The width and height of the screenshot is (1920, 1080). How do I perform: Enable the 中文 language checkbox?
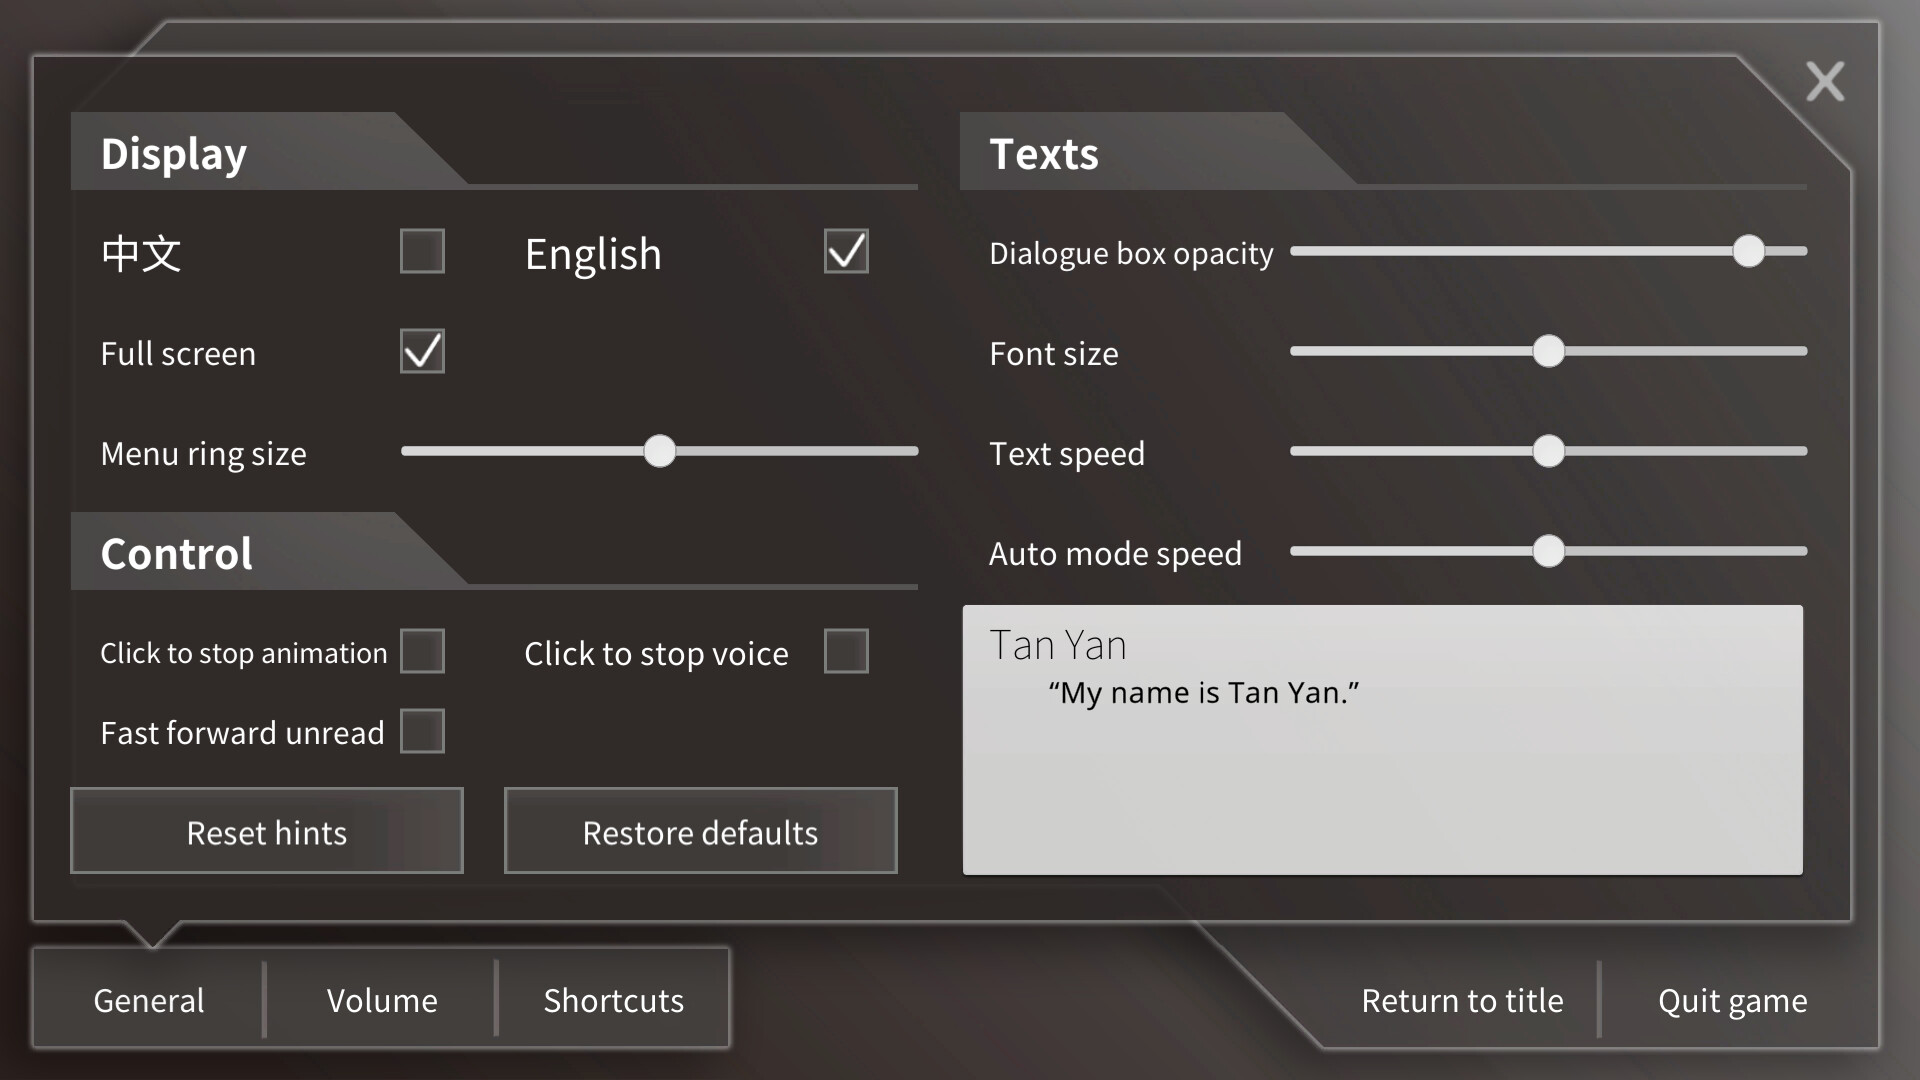tap(421, 252)
